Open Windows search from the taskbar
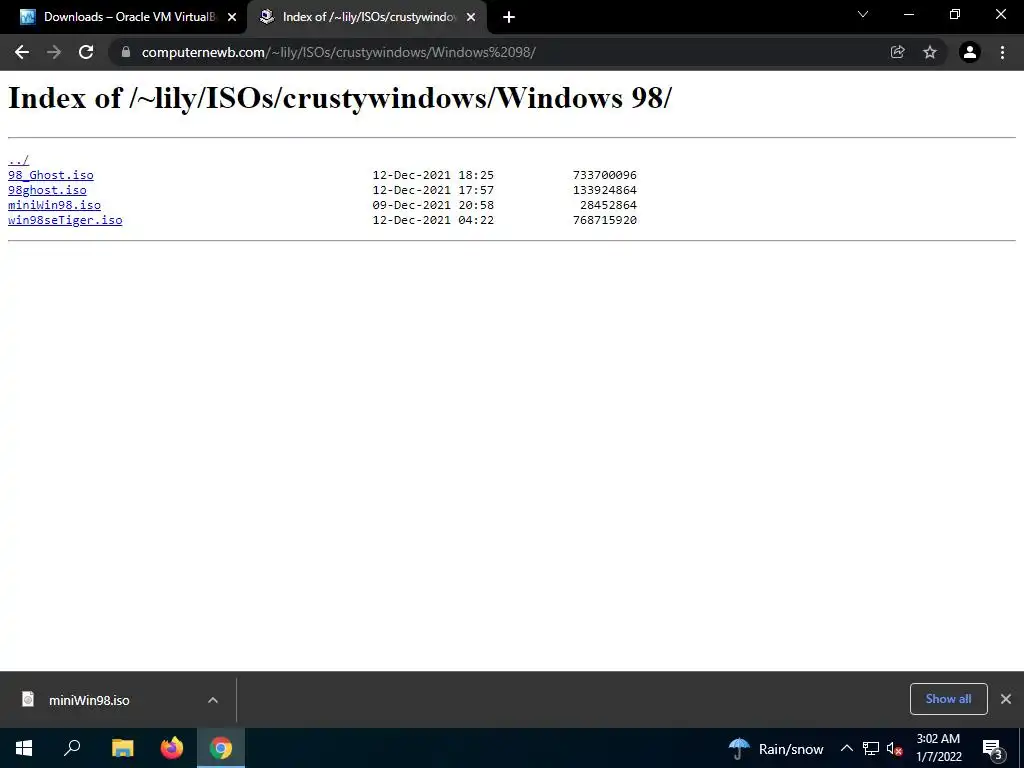This screenshot has width=1024, height=768. pos(72,748)
